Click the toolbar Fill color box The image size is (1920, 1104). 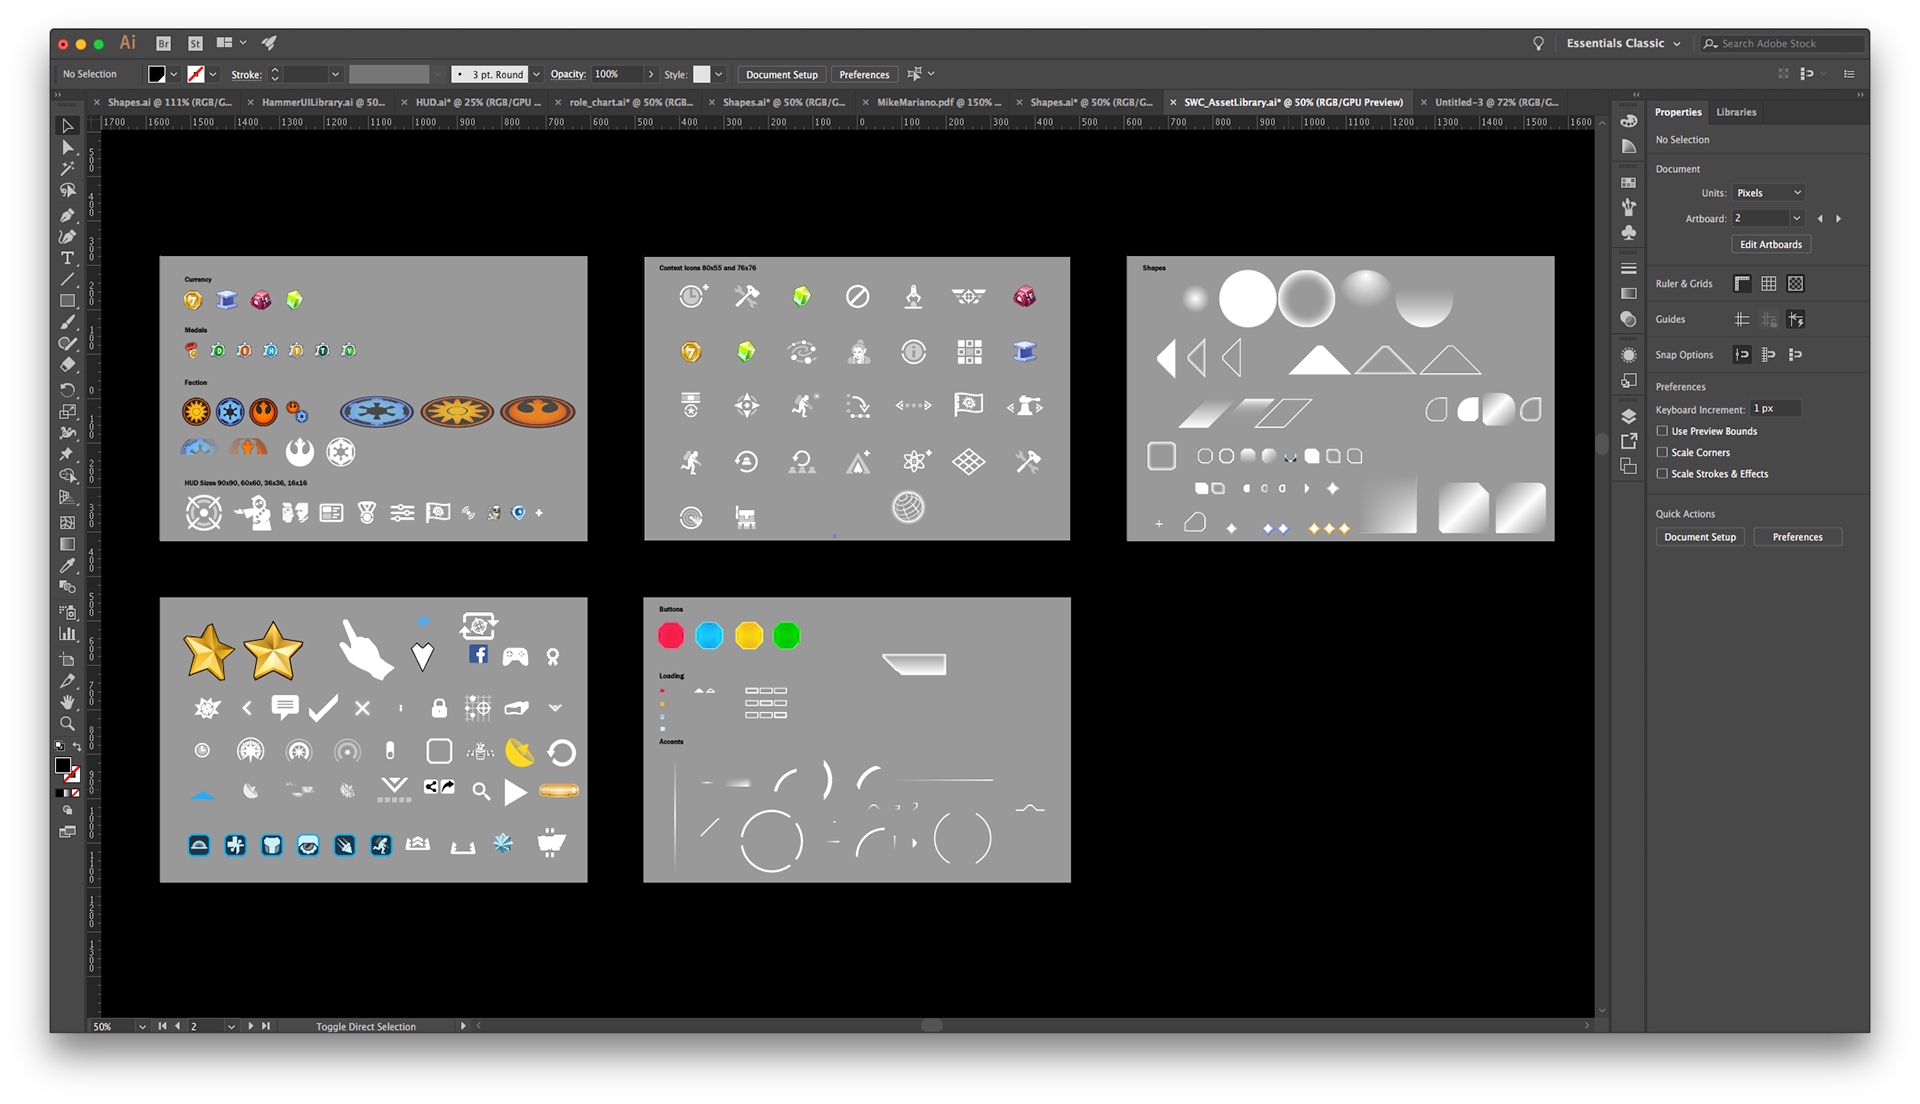(62, 765)
